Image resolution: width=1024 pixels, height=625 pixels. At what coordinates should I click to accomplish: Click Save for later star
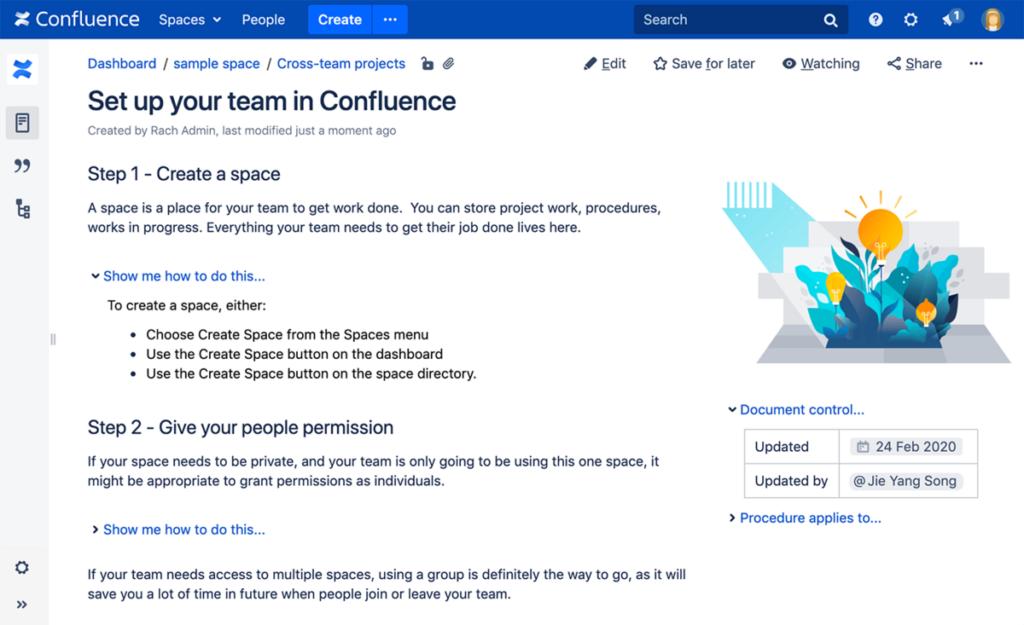(704, 64)
